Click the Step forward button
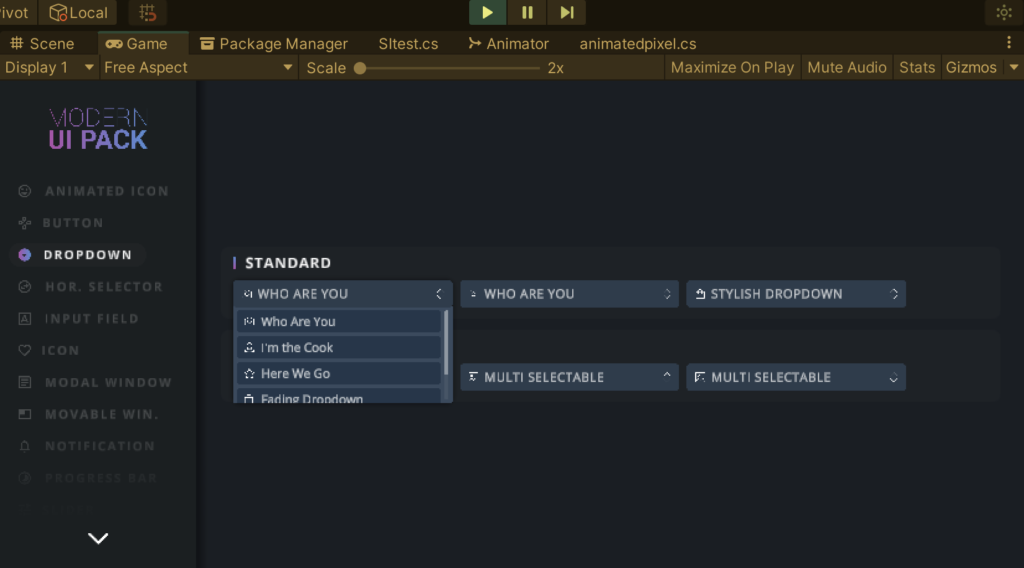 coord(566,13)
